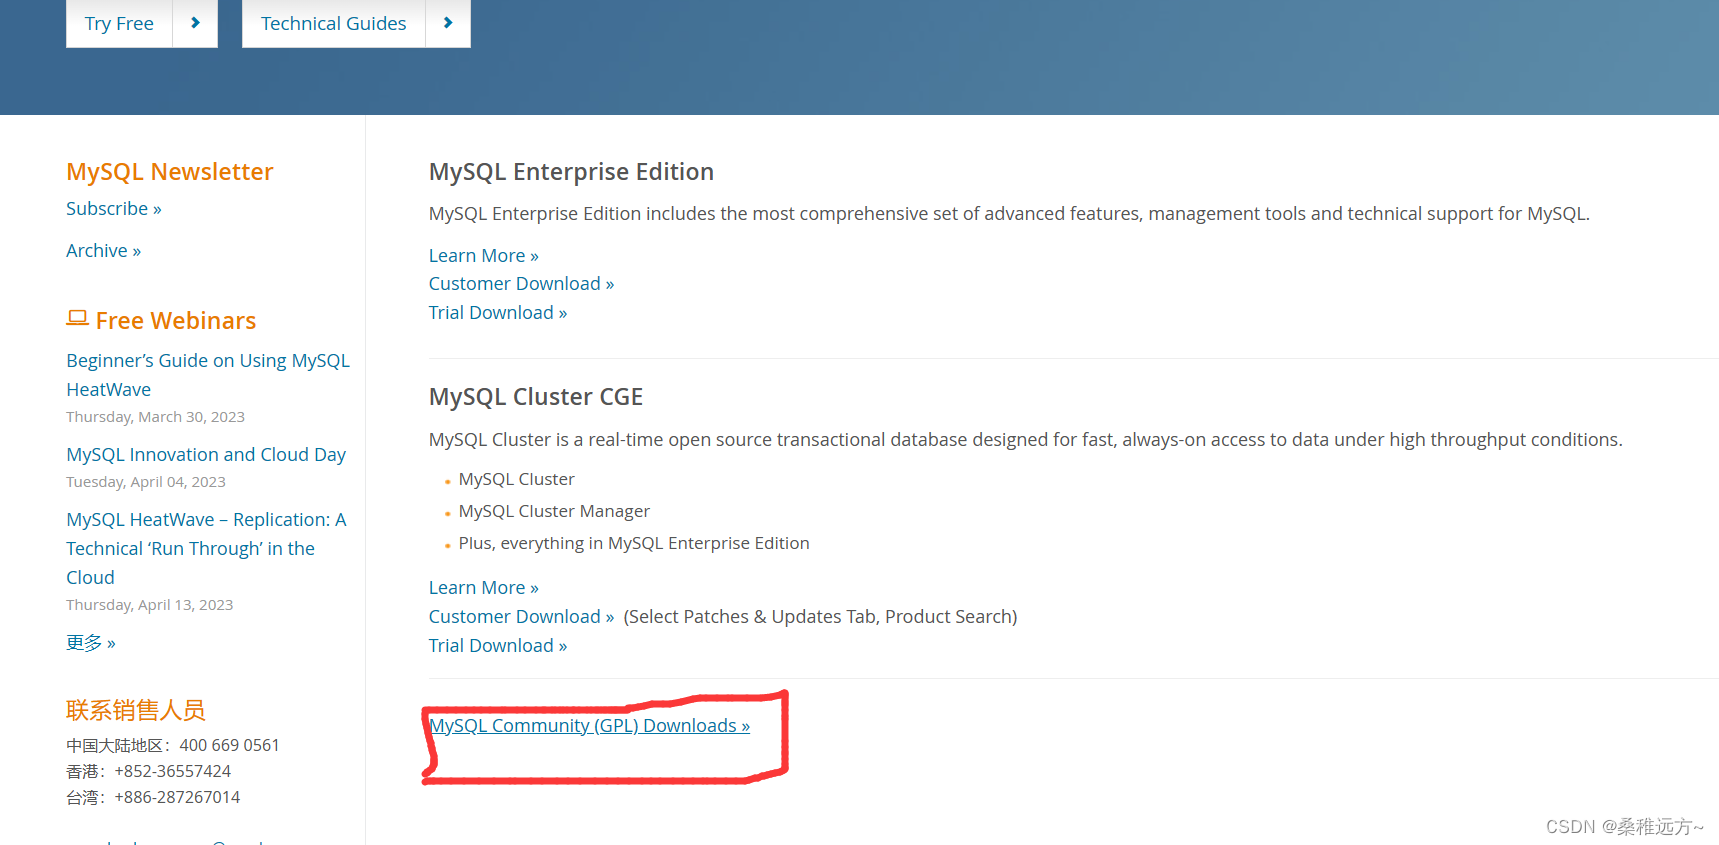The width and height of the screenshot is (1719, 845).
Task: Click the MySQL Cluster bullet item
Action: [x=516, y=479]
